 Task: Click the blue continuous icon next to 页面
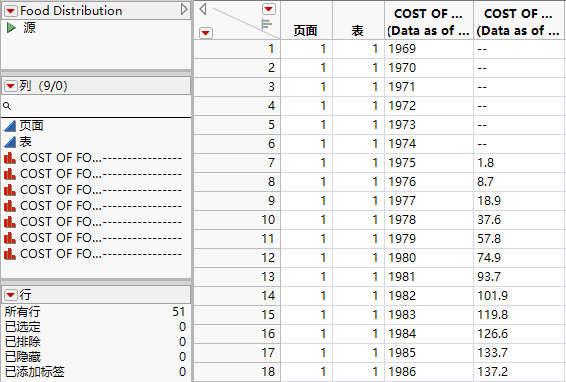coord(10,126)
